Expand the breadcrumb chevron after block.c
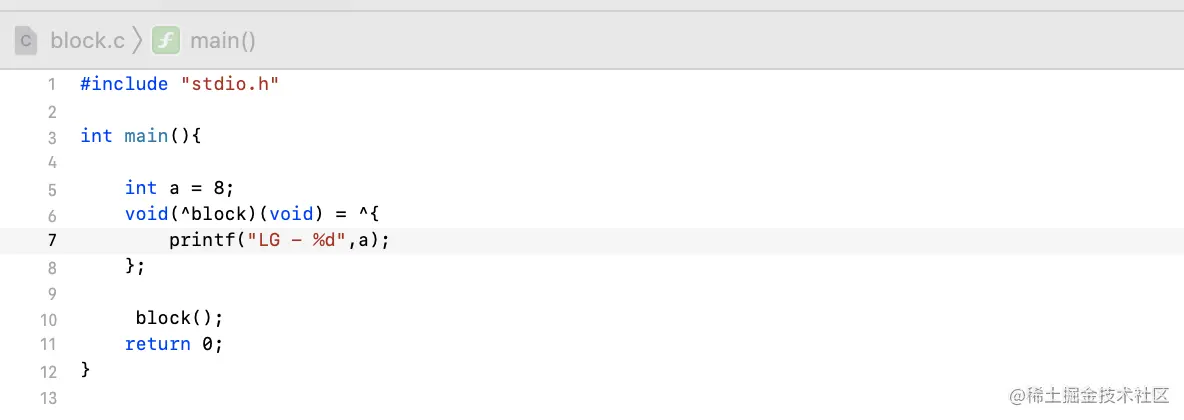1184x420 pixels. (x=138, y=41)
